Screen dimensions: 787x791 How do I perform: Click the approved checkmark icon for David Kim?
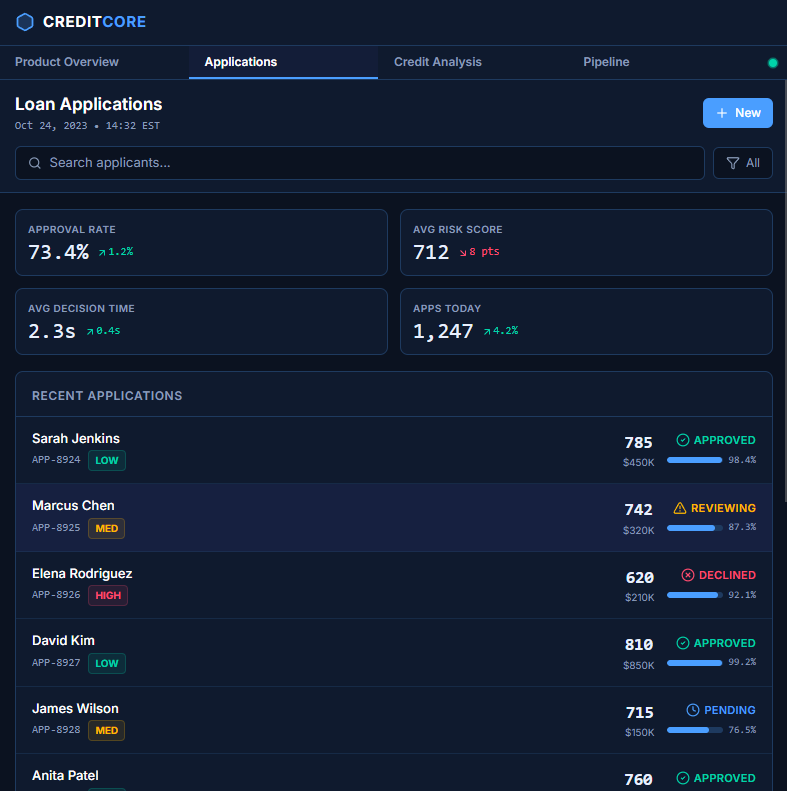point(683,643)
